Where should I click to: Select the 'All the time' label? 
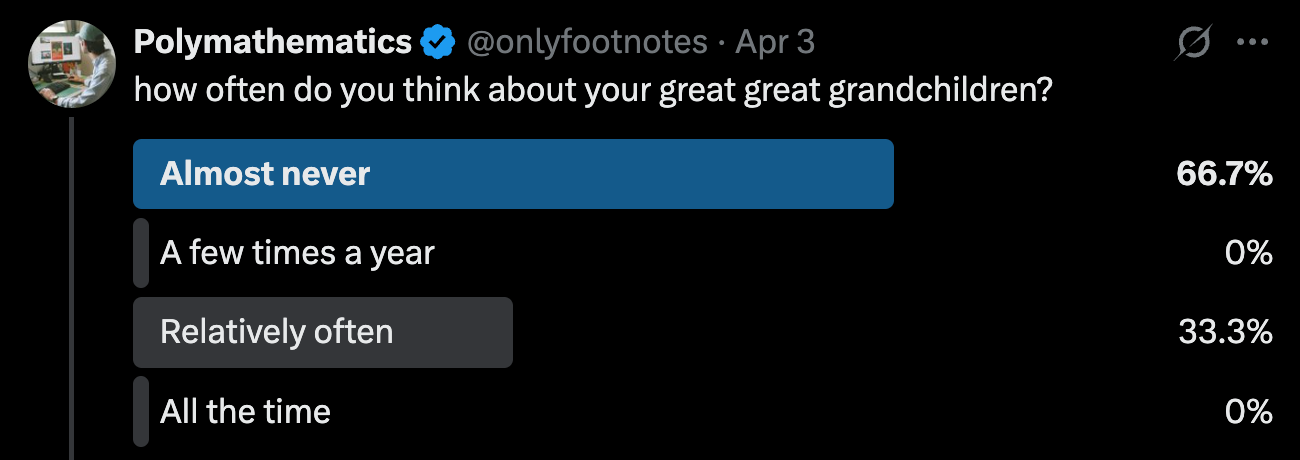tap(245, 411)
